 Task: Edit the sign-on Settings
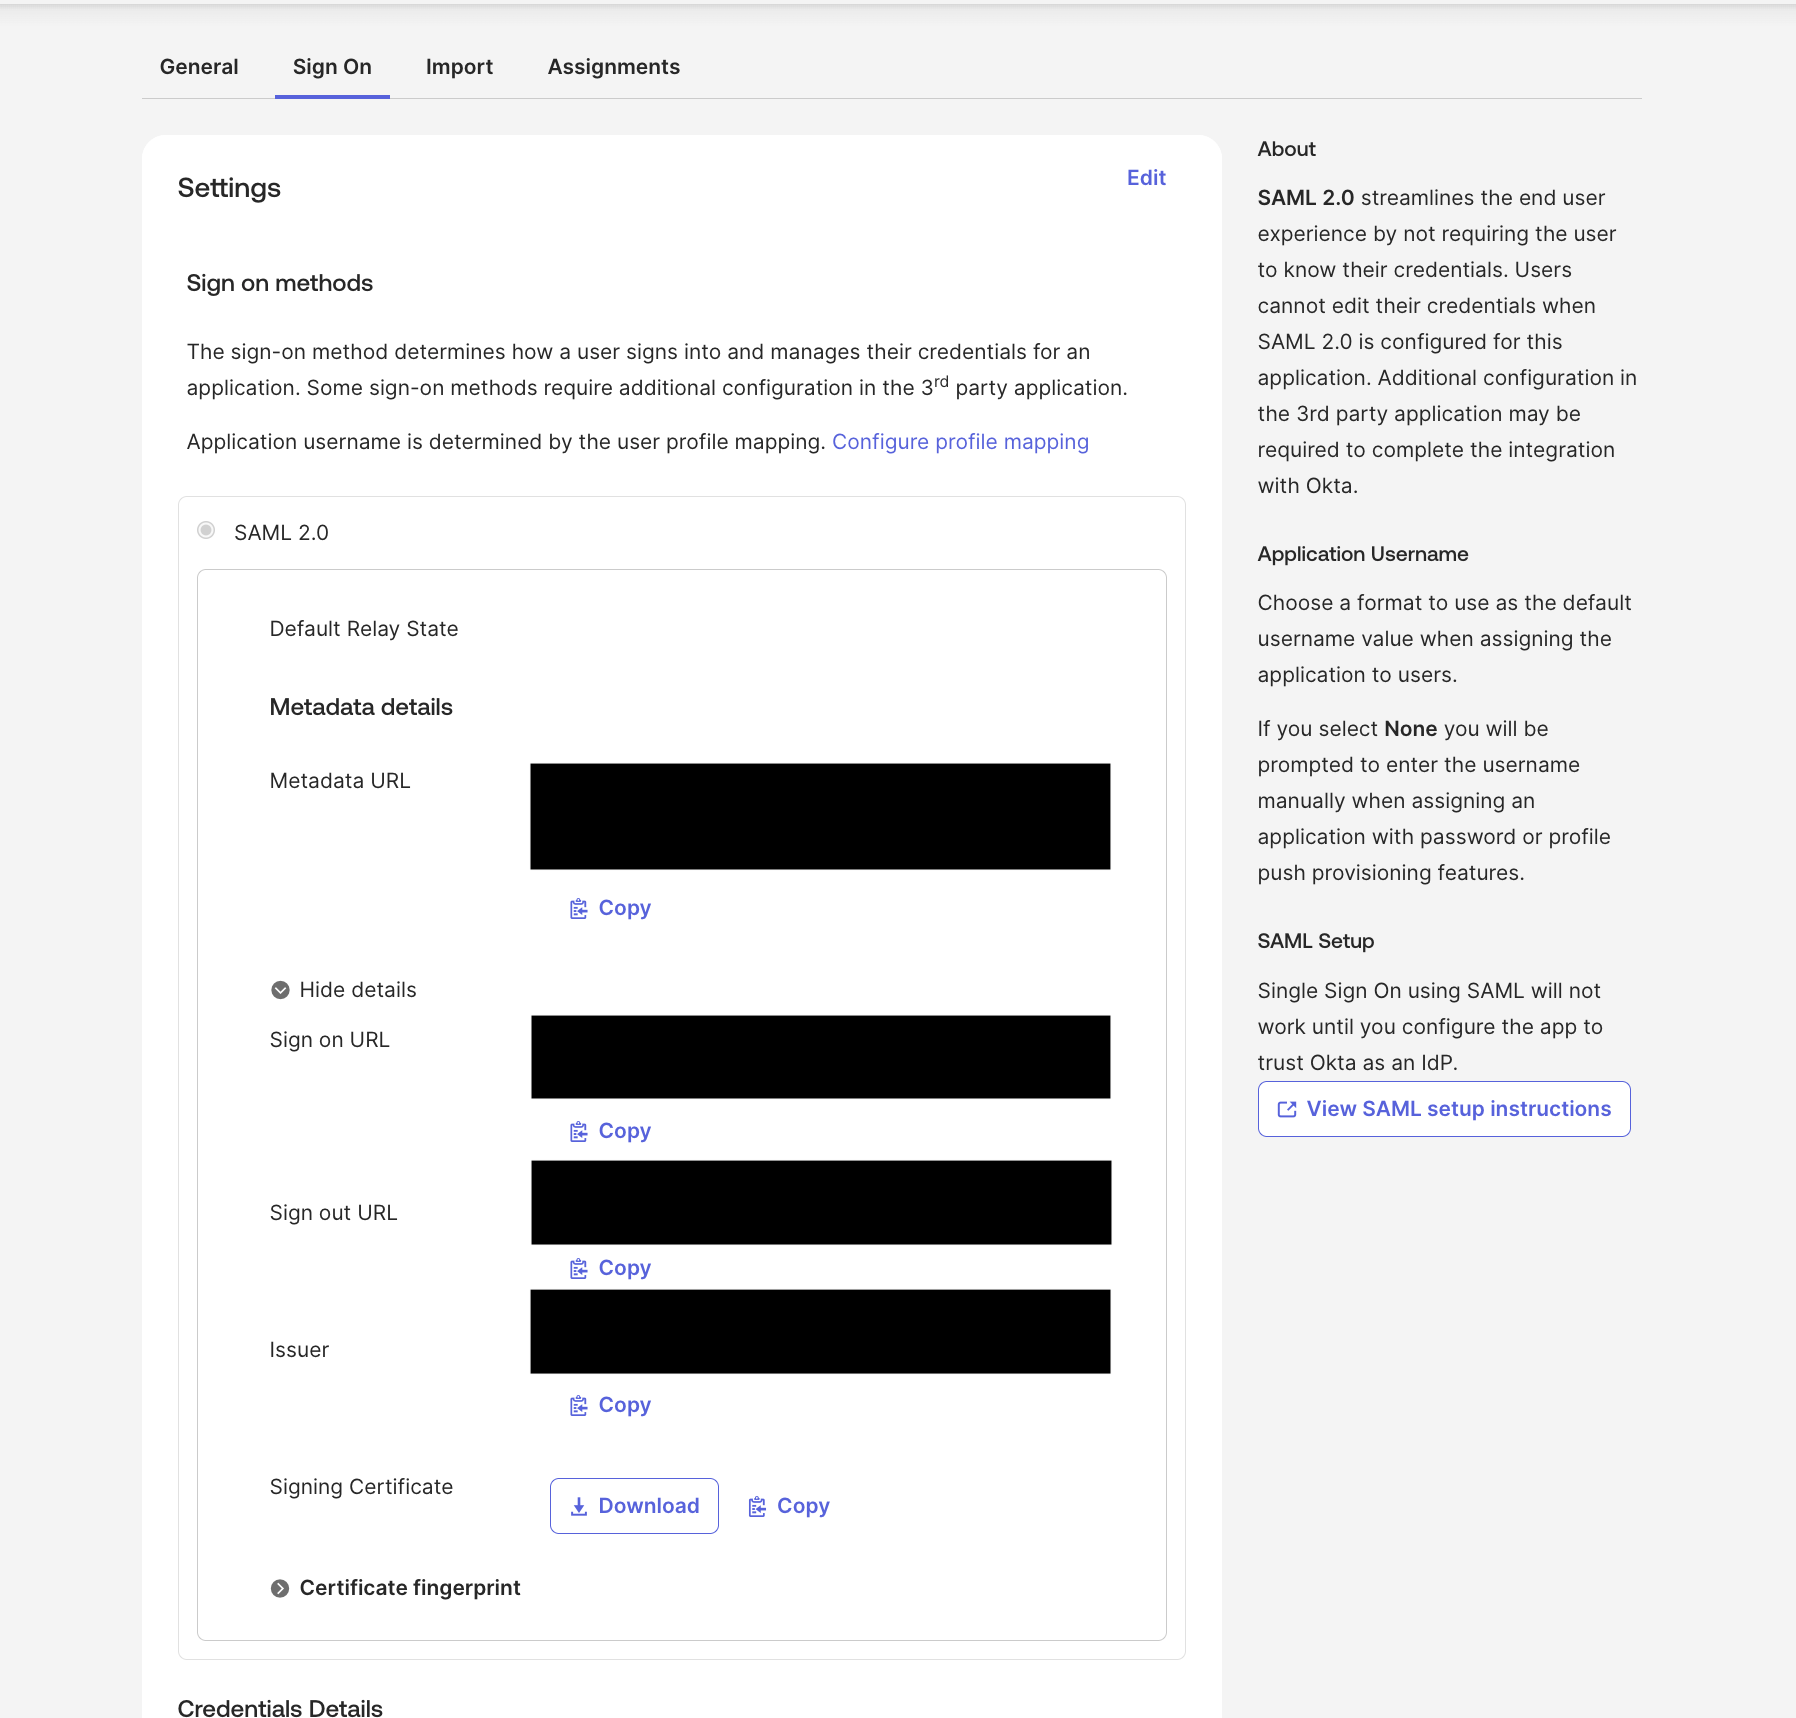point(1146,177)
